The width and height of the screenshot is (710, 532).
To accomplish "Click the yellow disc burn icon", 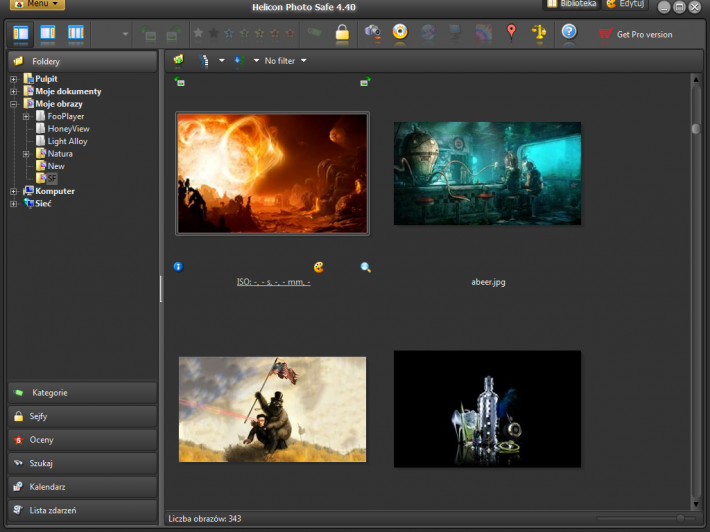I will (400, 32).
